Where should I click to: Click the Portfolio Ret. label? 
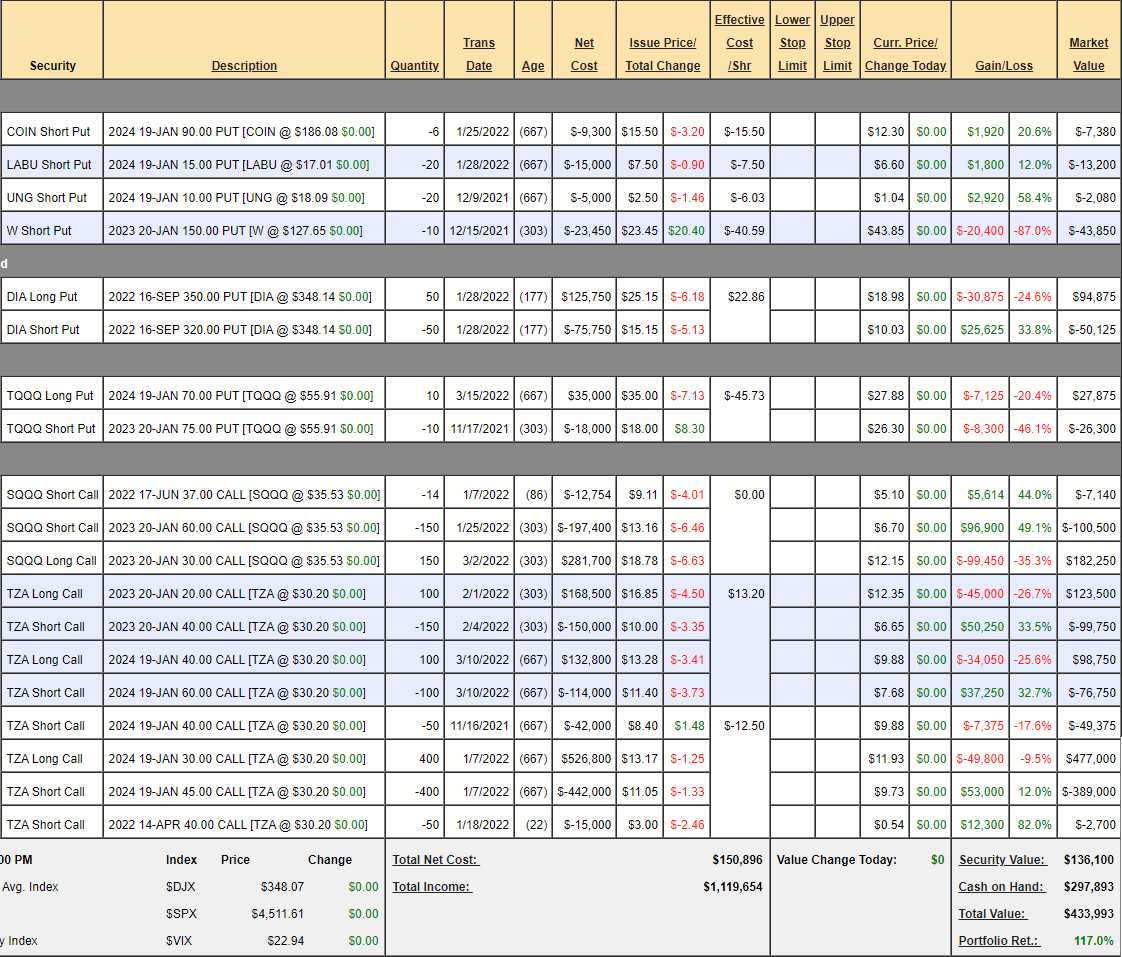tap(1000, 941)
